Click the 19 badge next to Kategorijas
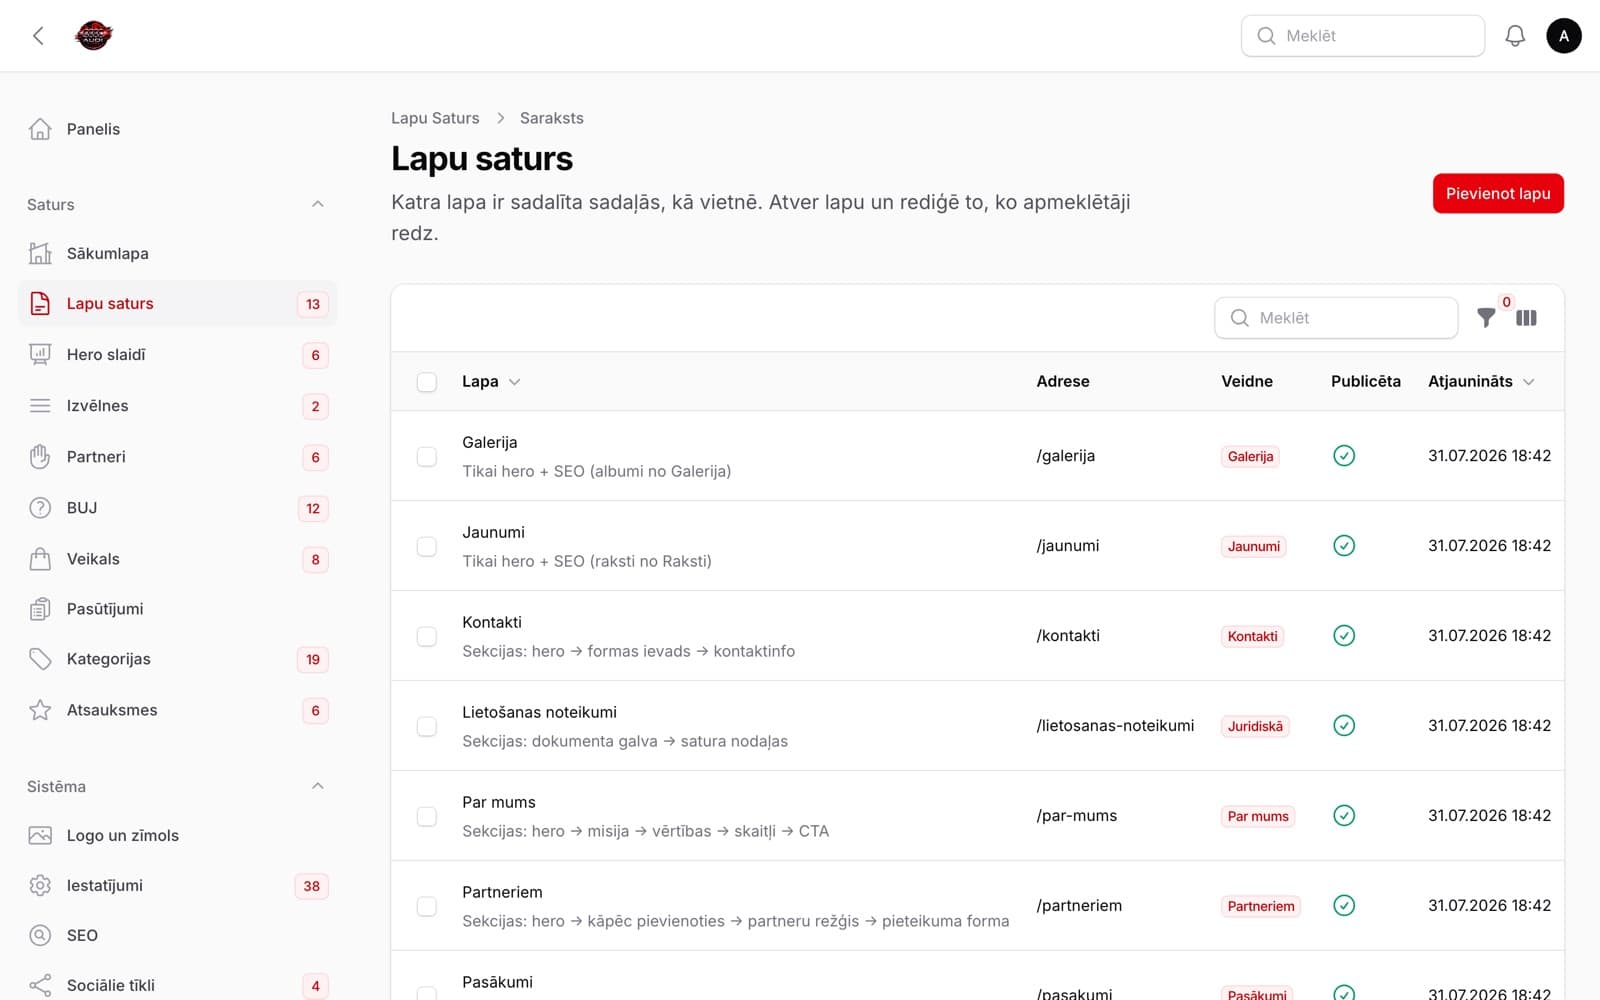 313,660
